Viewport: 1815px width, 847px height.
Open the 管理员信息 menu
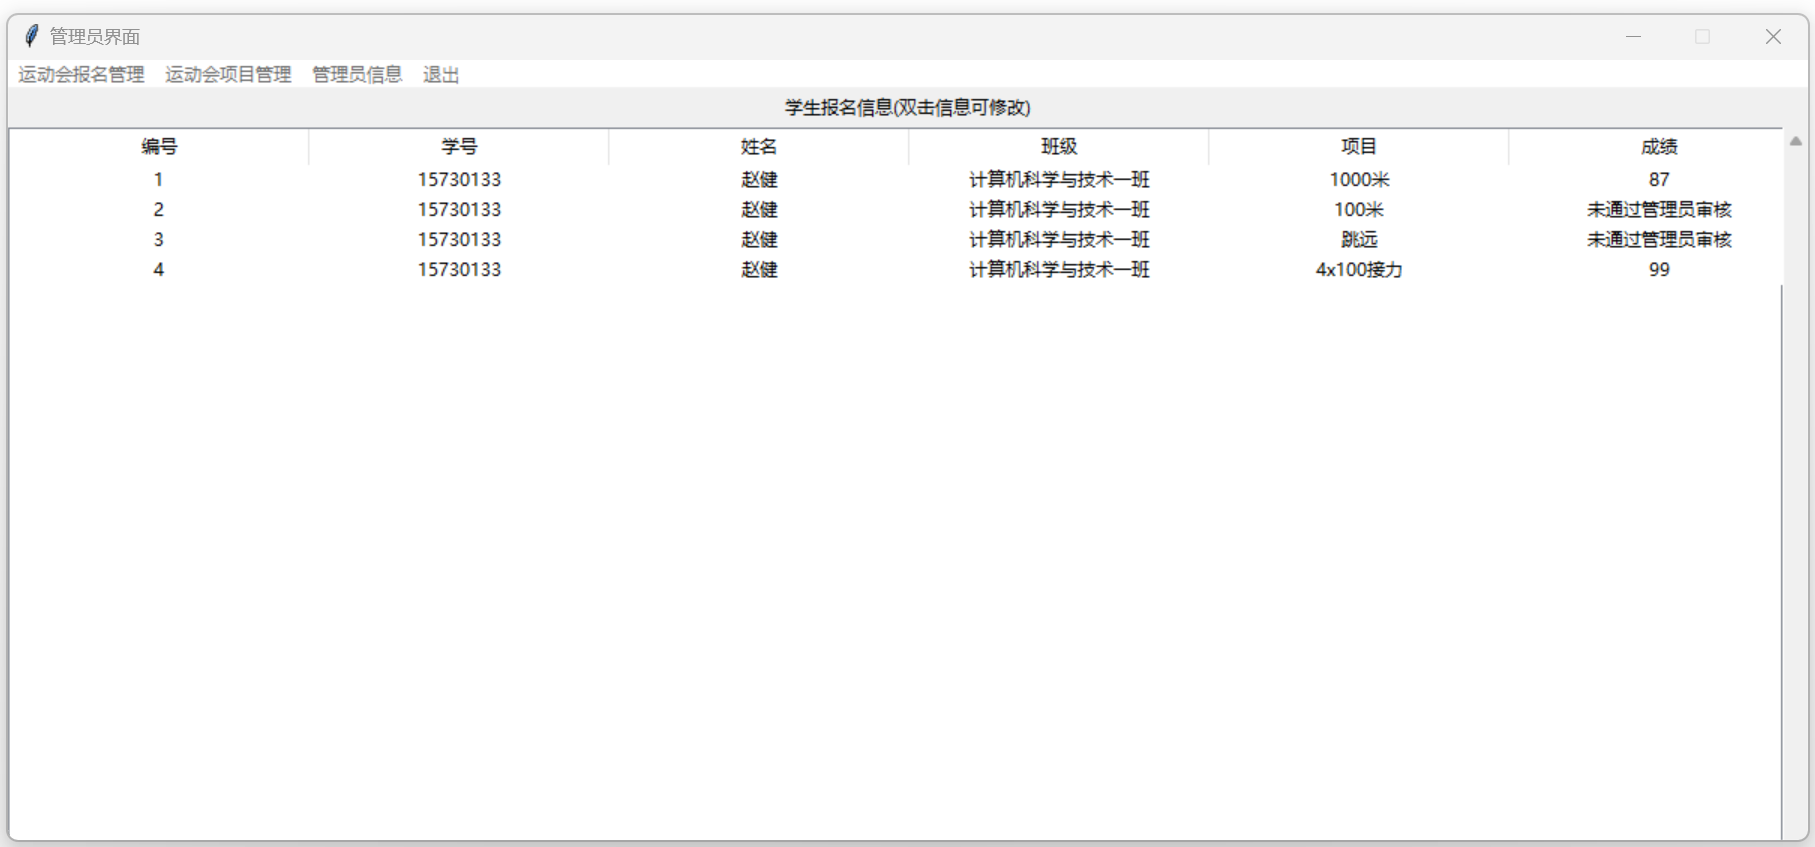click(x=357, y=74)
